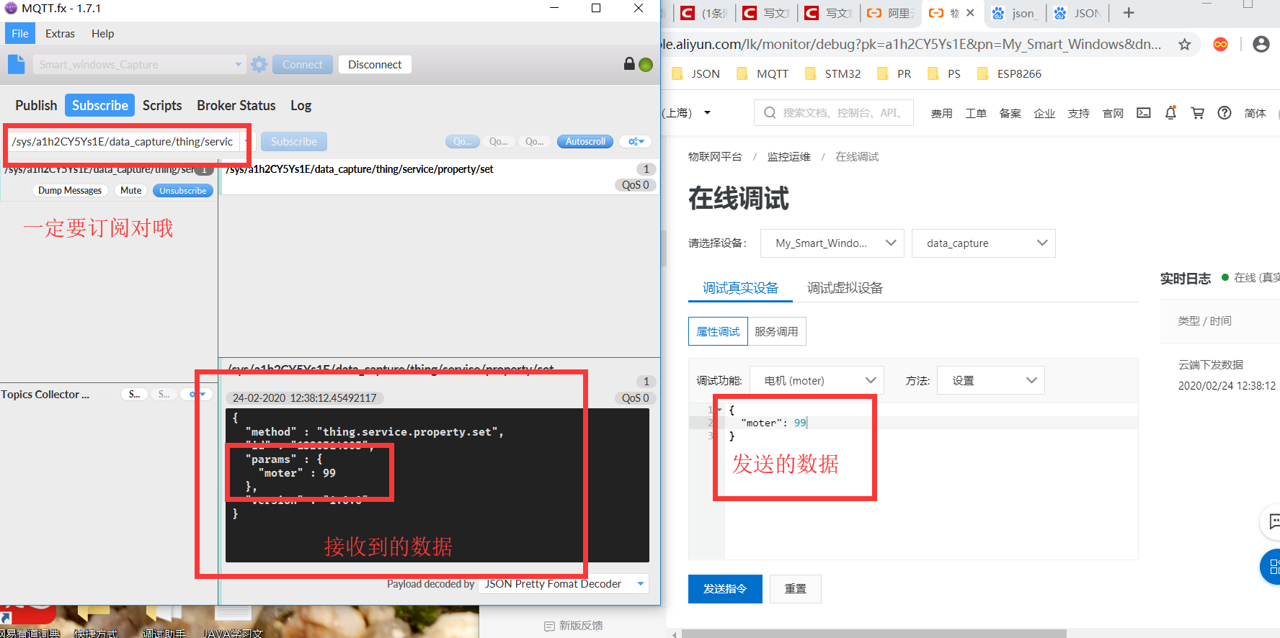Click the 发送指令 send command button

click(x=725, y=589)
